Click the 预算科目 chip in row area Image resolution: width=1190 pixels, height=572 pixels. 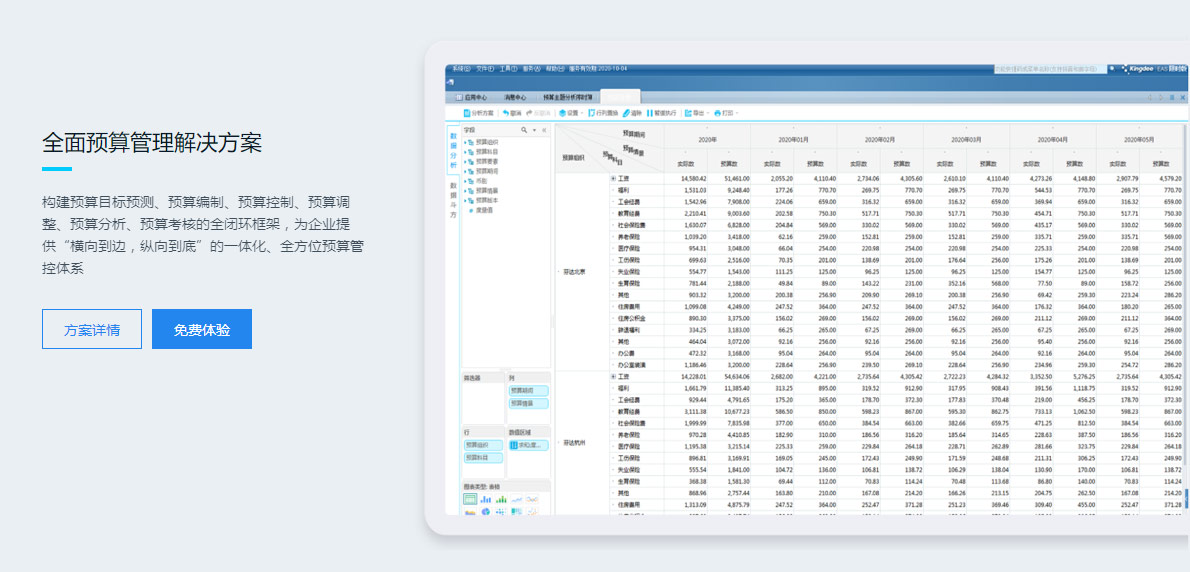coord(483,457)
